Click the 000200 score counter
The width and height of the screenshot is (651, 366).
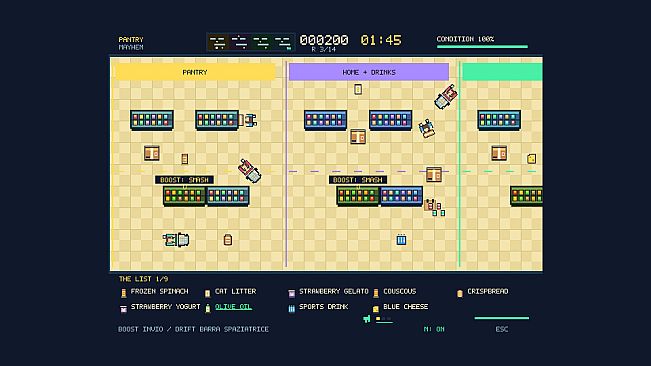[324, 40]
